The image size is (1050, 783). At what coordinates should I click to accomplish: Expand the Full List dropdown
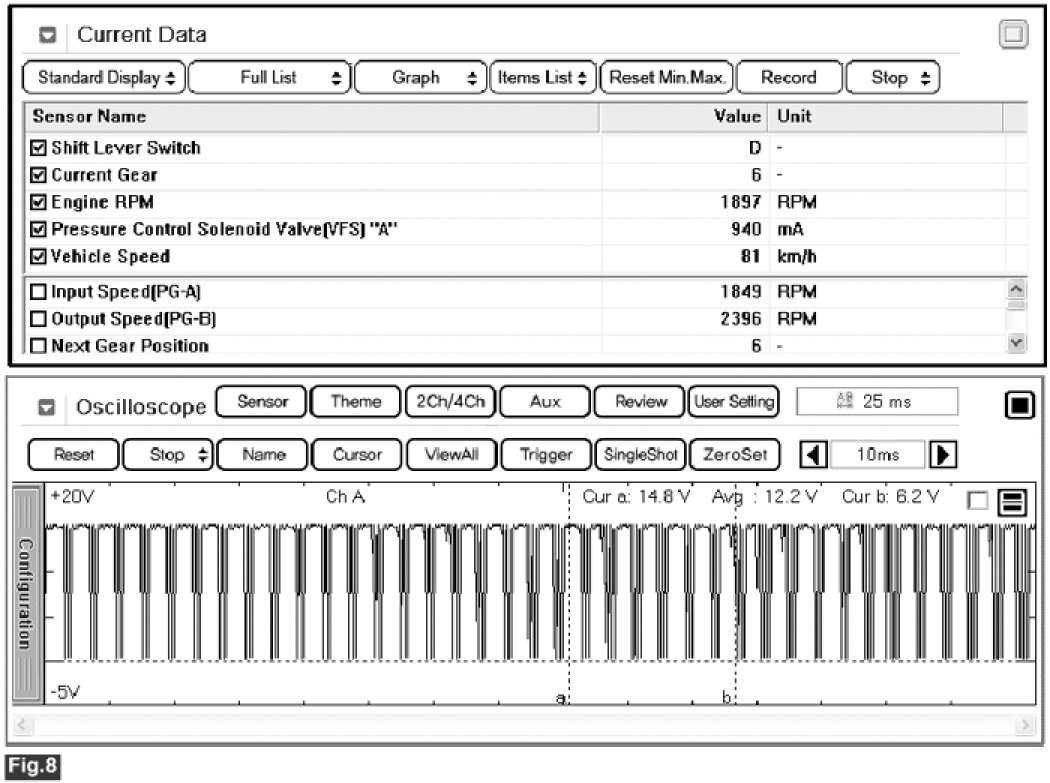click(269, 78)
